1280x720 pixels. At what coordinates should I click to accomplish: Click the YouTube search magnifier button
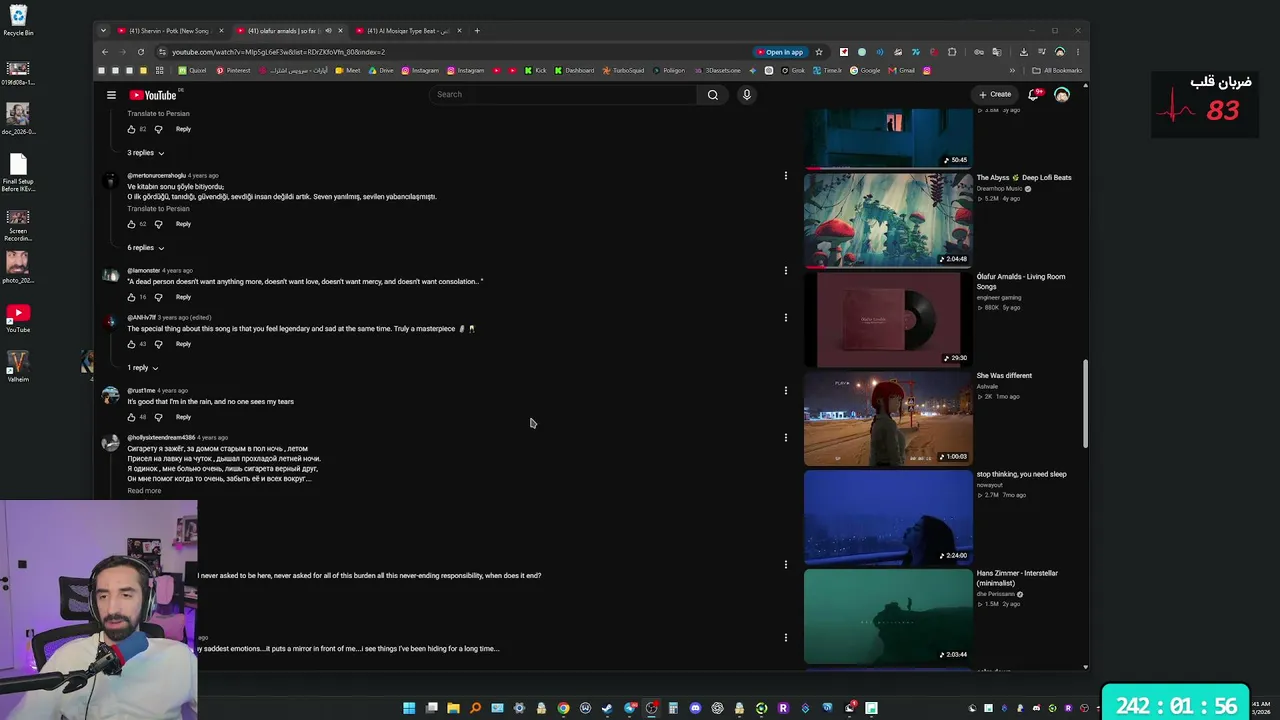point(712,95)
